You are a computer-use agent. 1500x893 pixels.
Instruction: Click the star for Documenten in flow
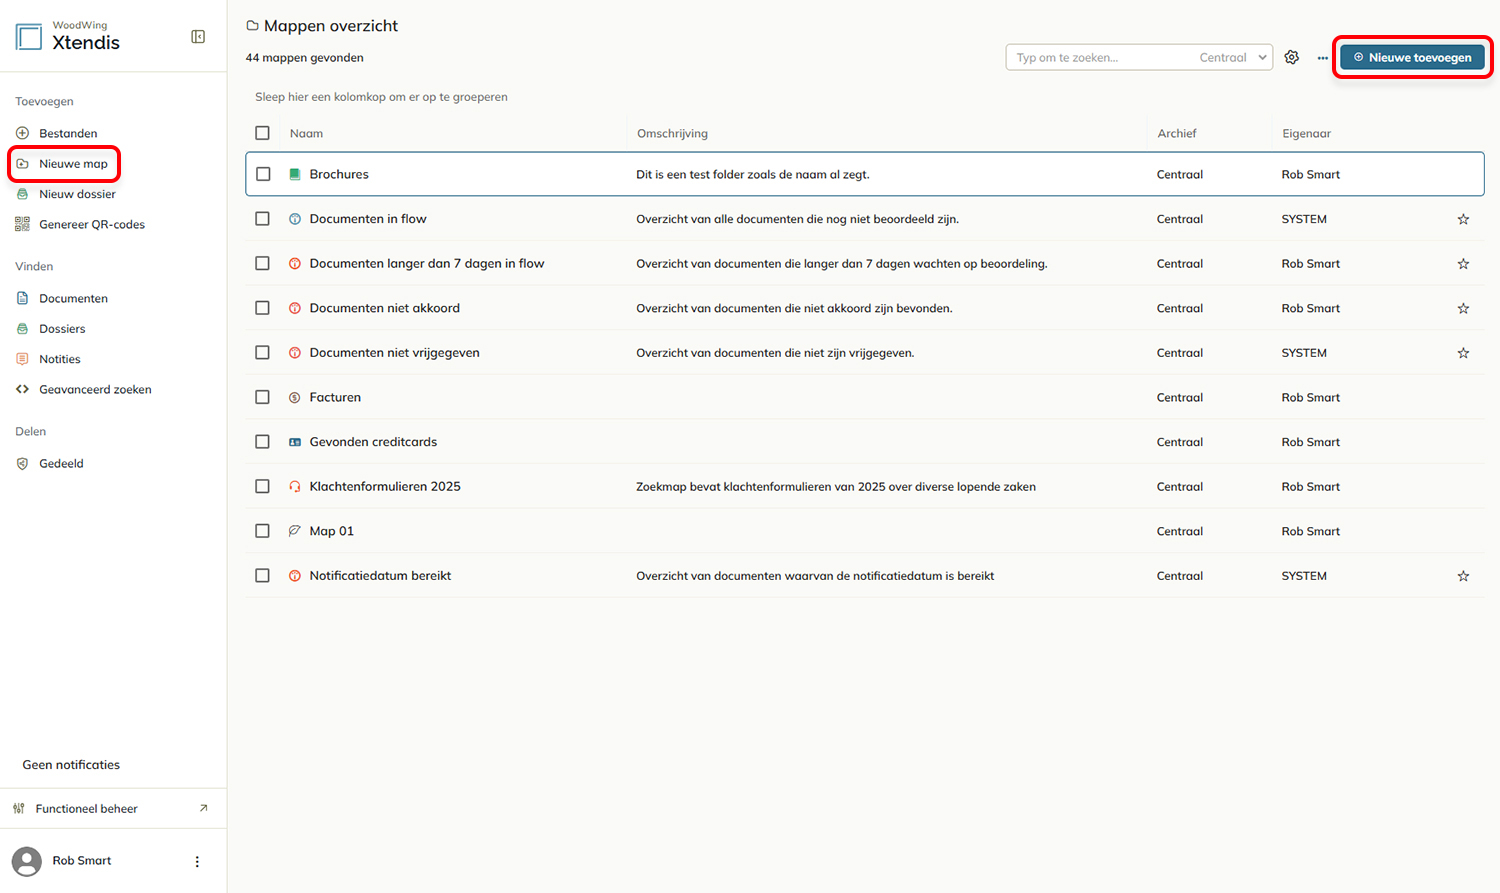click(1463, 219)
